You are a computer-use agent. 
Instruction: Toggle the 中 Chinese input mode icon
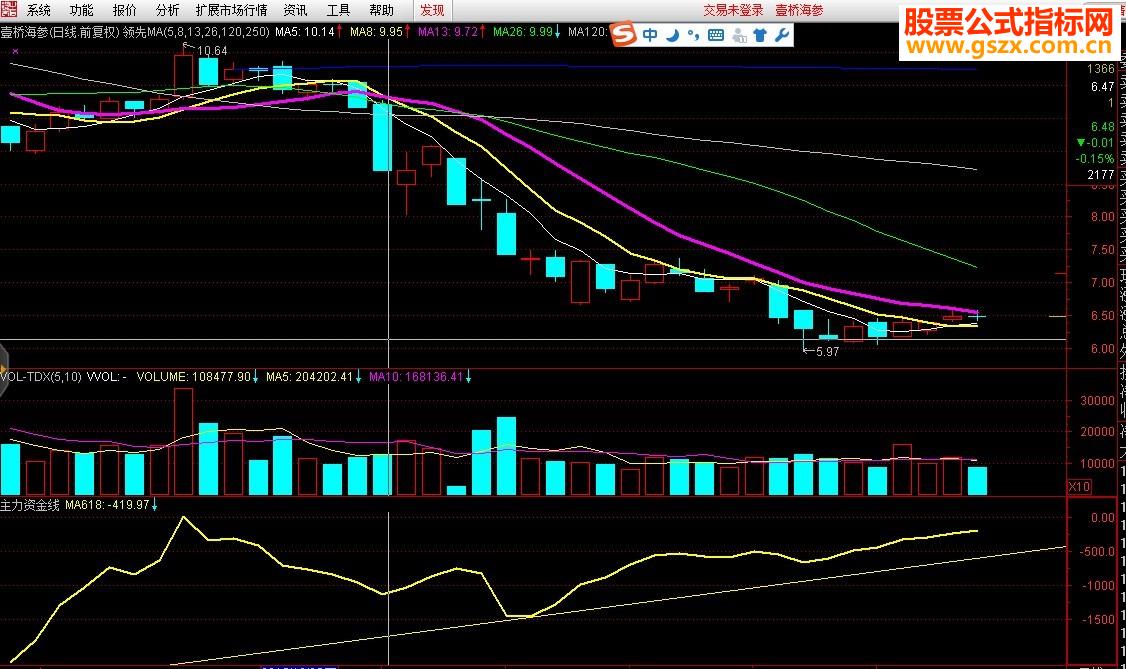point(651,34)
